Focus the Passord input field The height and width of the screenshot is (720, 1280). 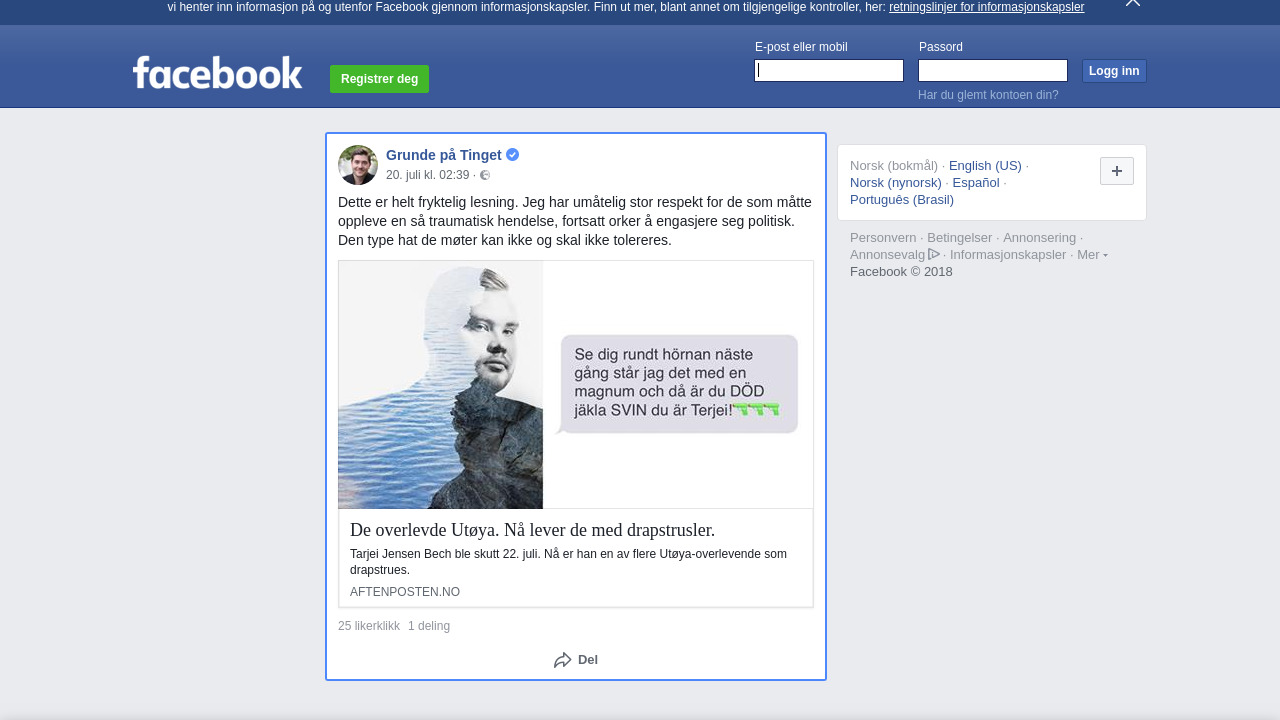pyautogui.click(x=993, y=70)
